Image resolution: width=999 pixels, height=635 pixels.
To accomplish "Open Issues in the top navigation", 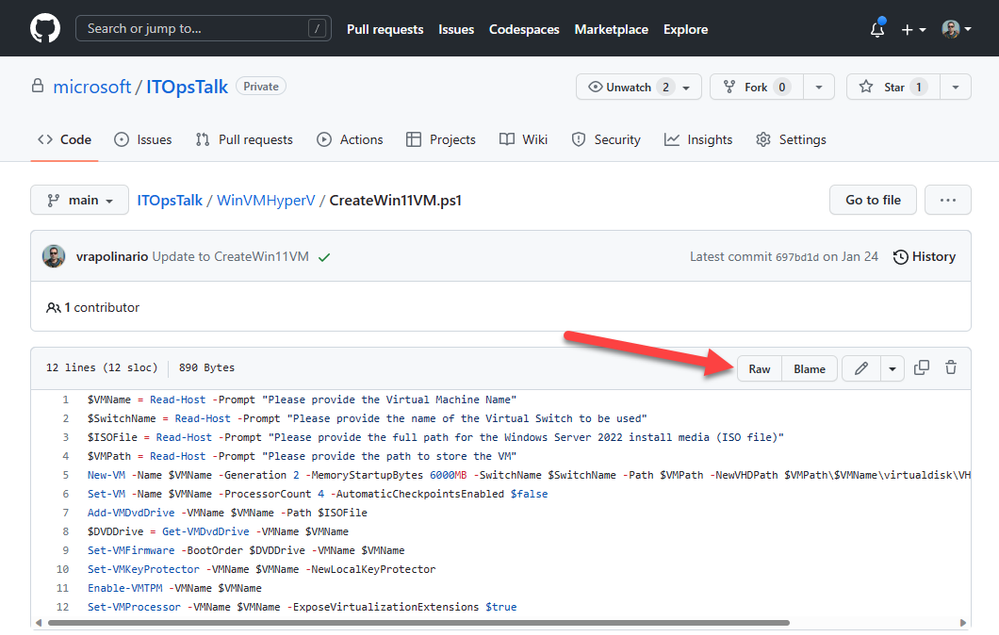I will click(x=456, y=29).
